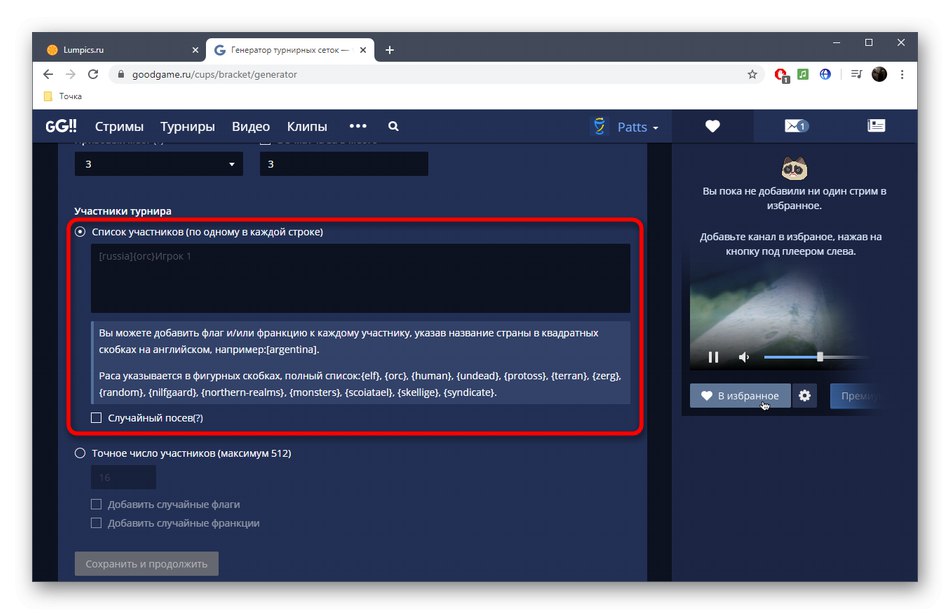This screenshot has width=950, height=614.
Task: Open the Клипы section
Action: point(307,127)
